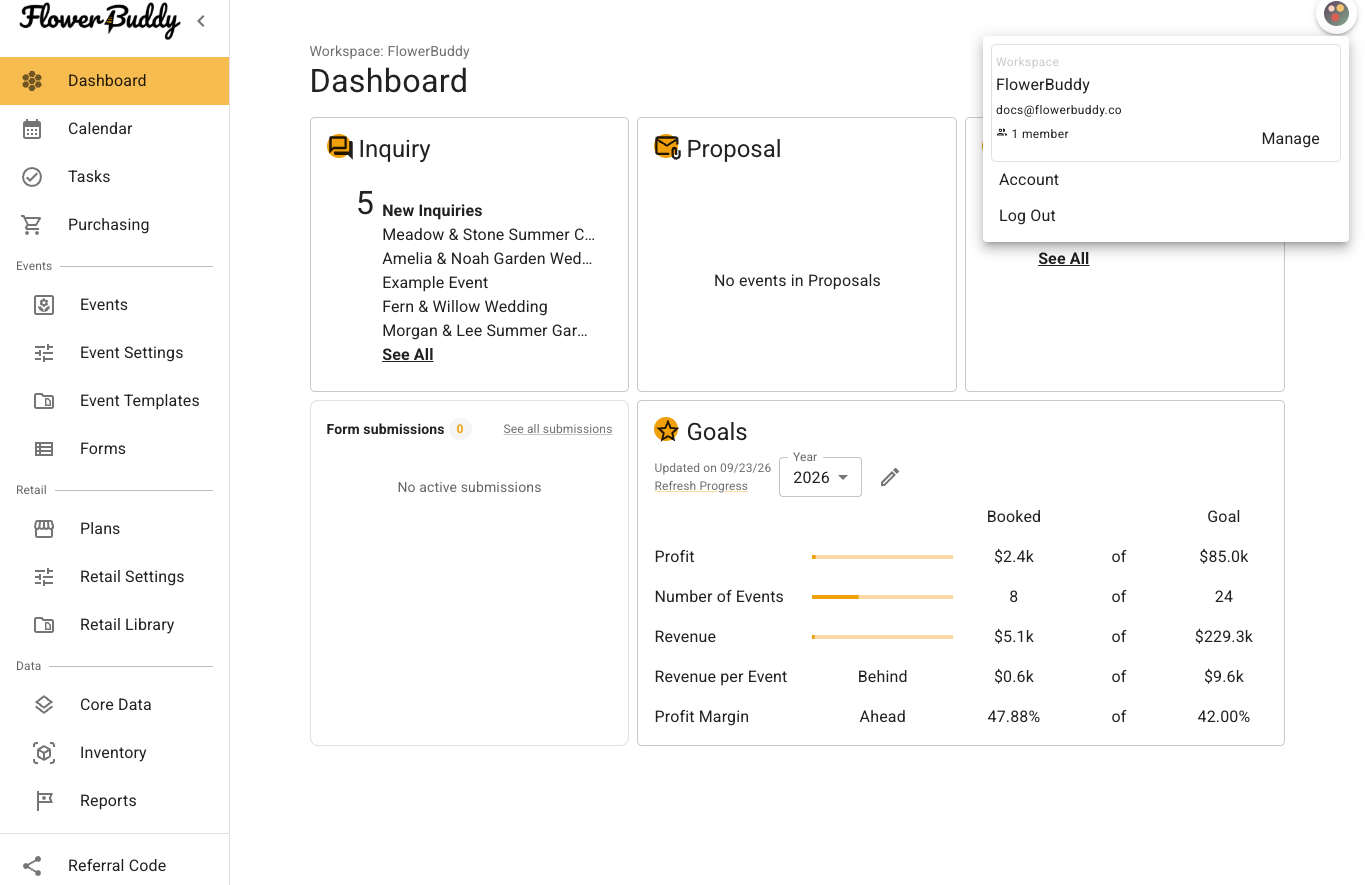This screenshot has height=885, width=1365.
Task: Click the Form submissions count badge
Action: [x=460, y=429]
